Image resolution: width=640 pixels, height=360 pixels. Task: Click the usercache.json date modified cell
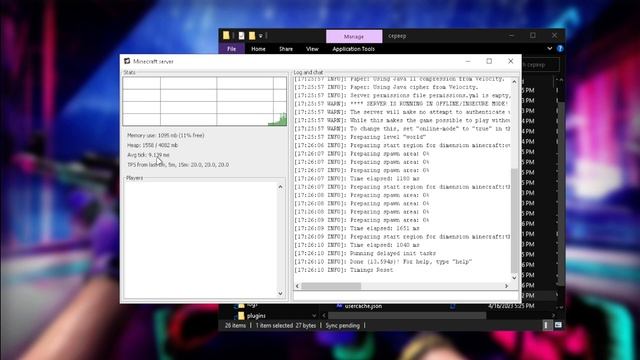[x=511, y=306]
